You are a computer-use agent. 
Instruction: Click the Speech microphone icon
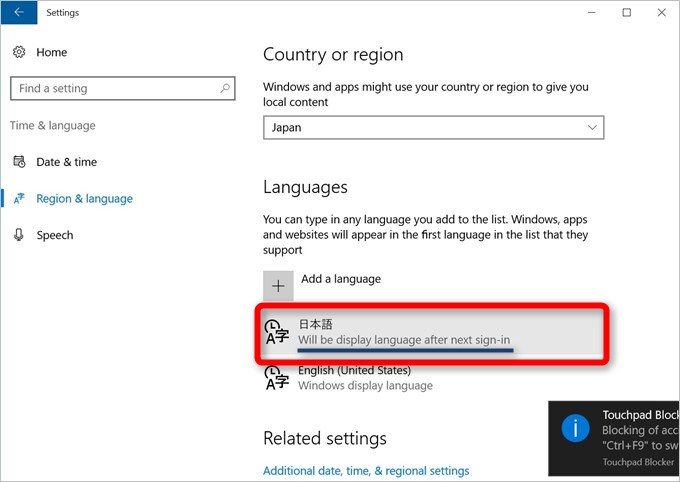click(19, 235)
